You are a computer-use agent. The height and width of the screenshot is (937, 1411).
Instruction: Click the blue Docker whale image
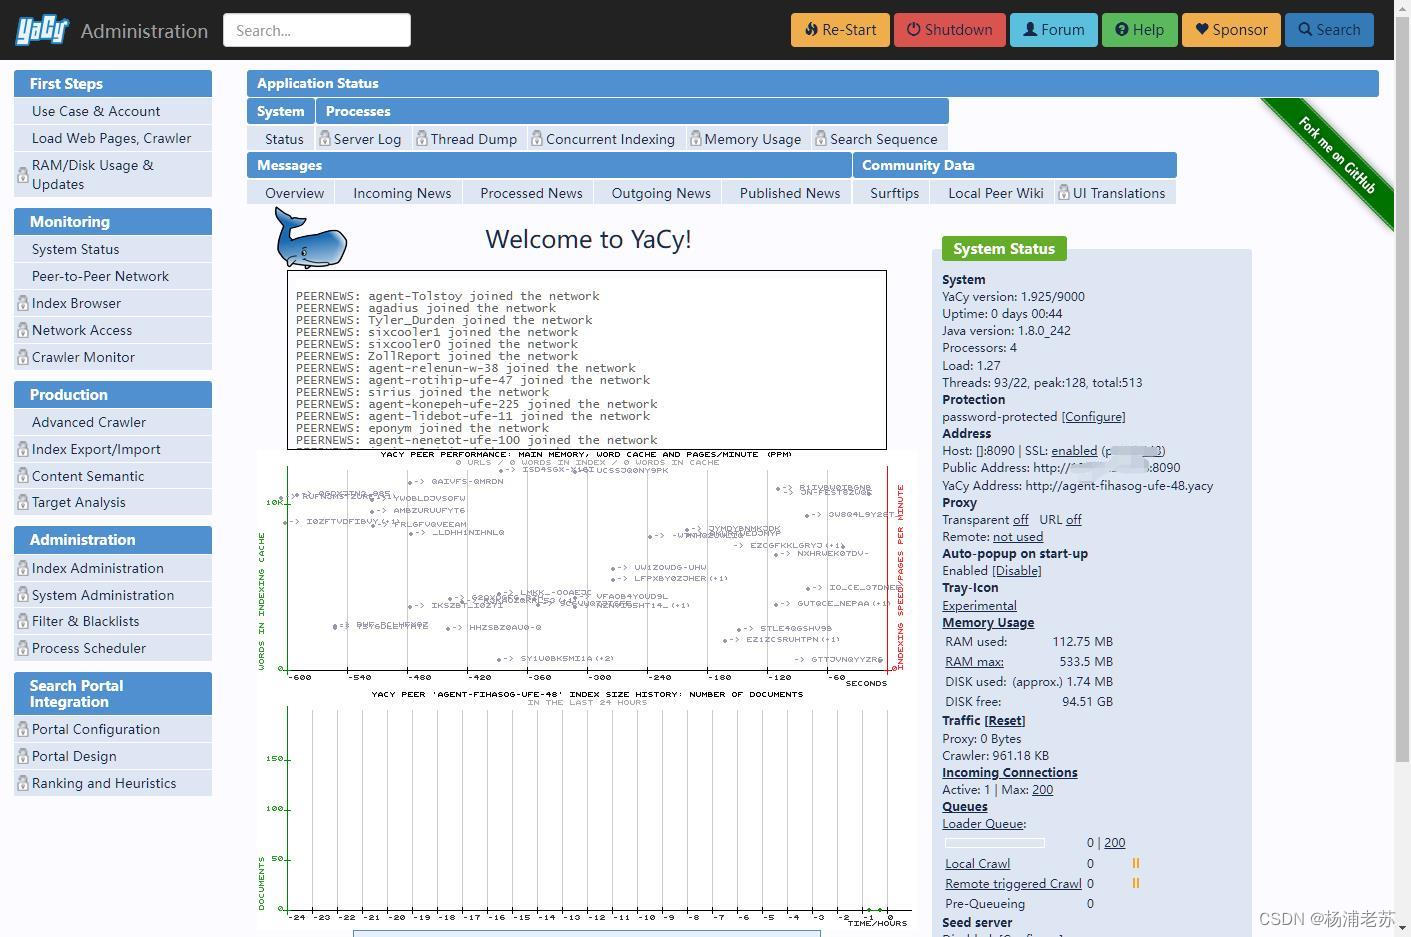tap(311, 238)
